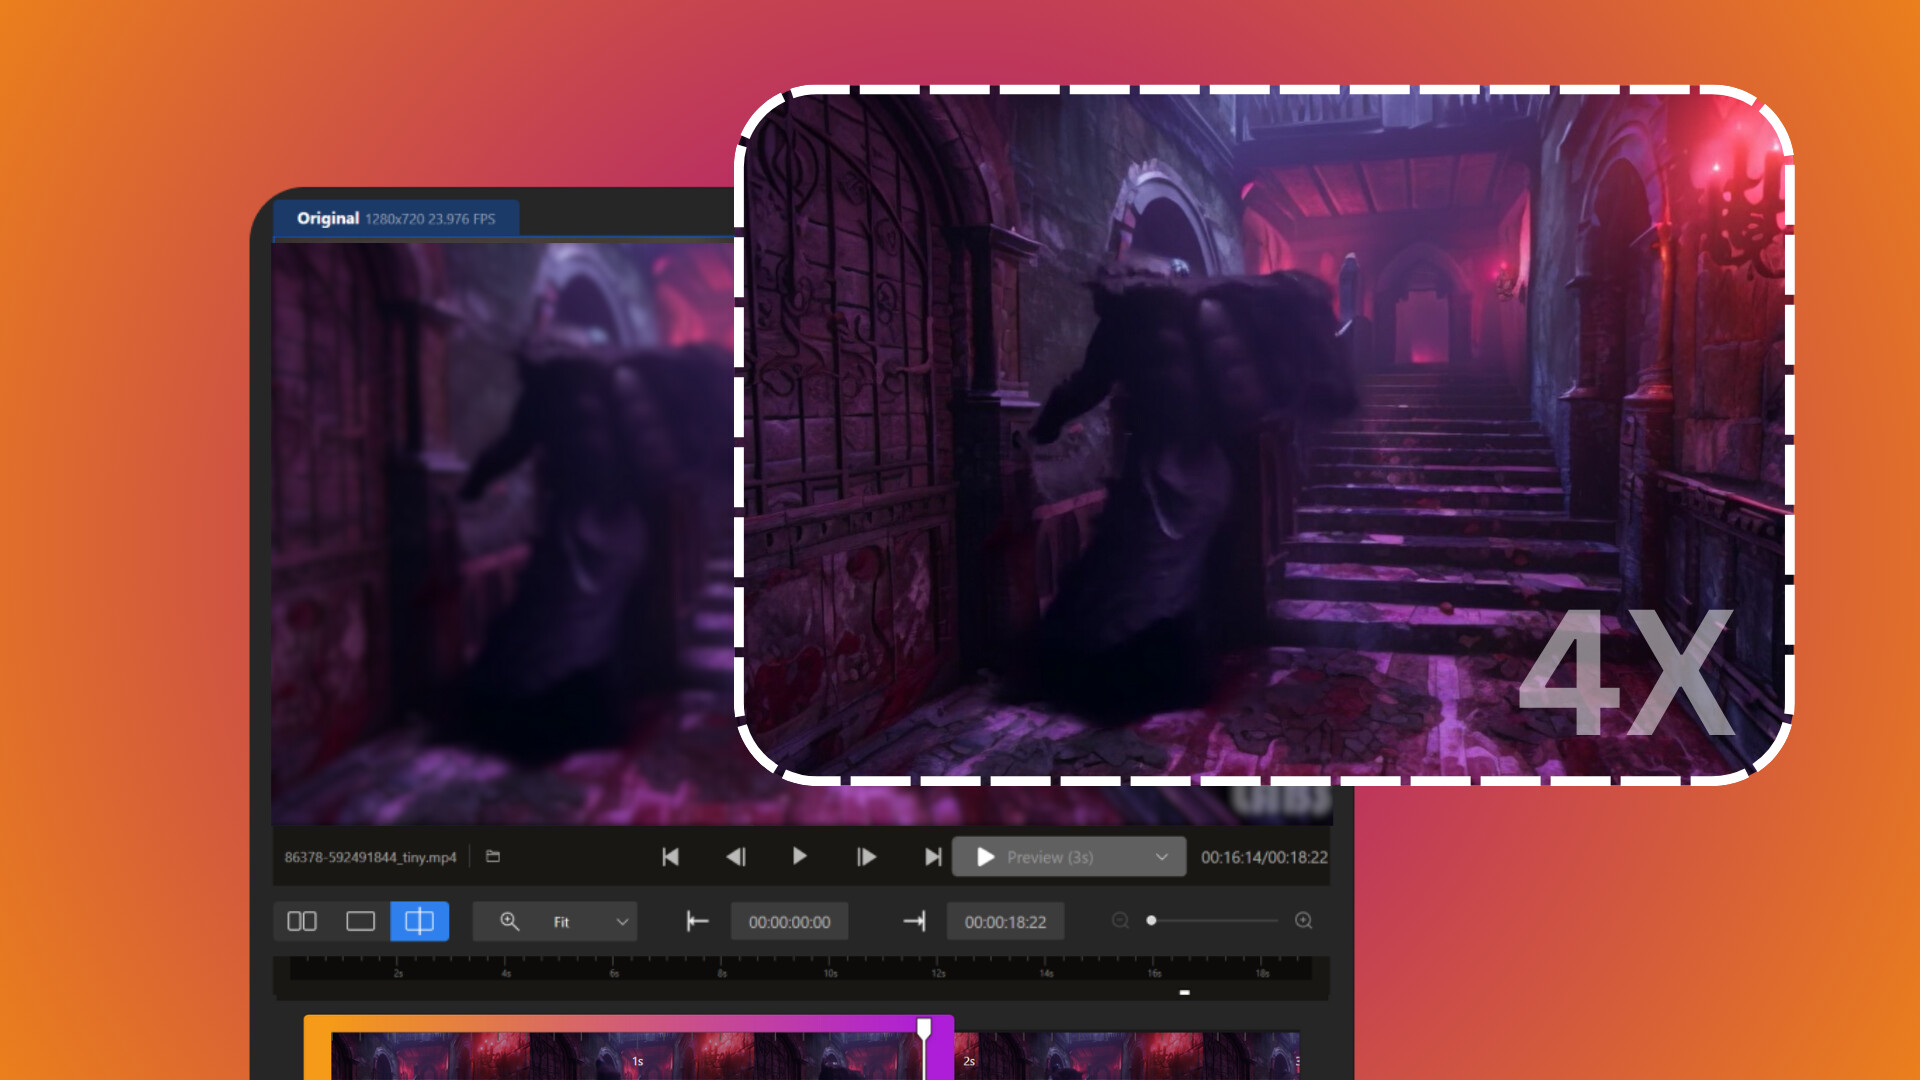The width and height of the screenshot is (1920, 1080).
Task: Toggle the split compare view mode
Action: [x=419, y=921]
